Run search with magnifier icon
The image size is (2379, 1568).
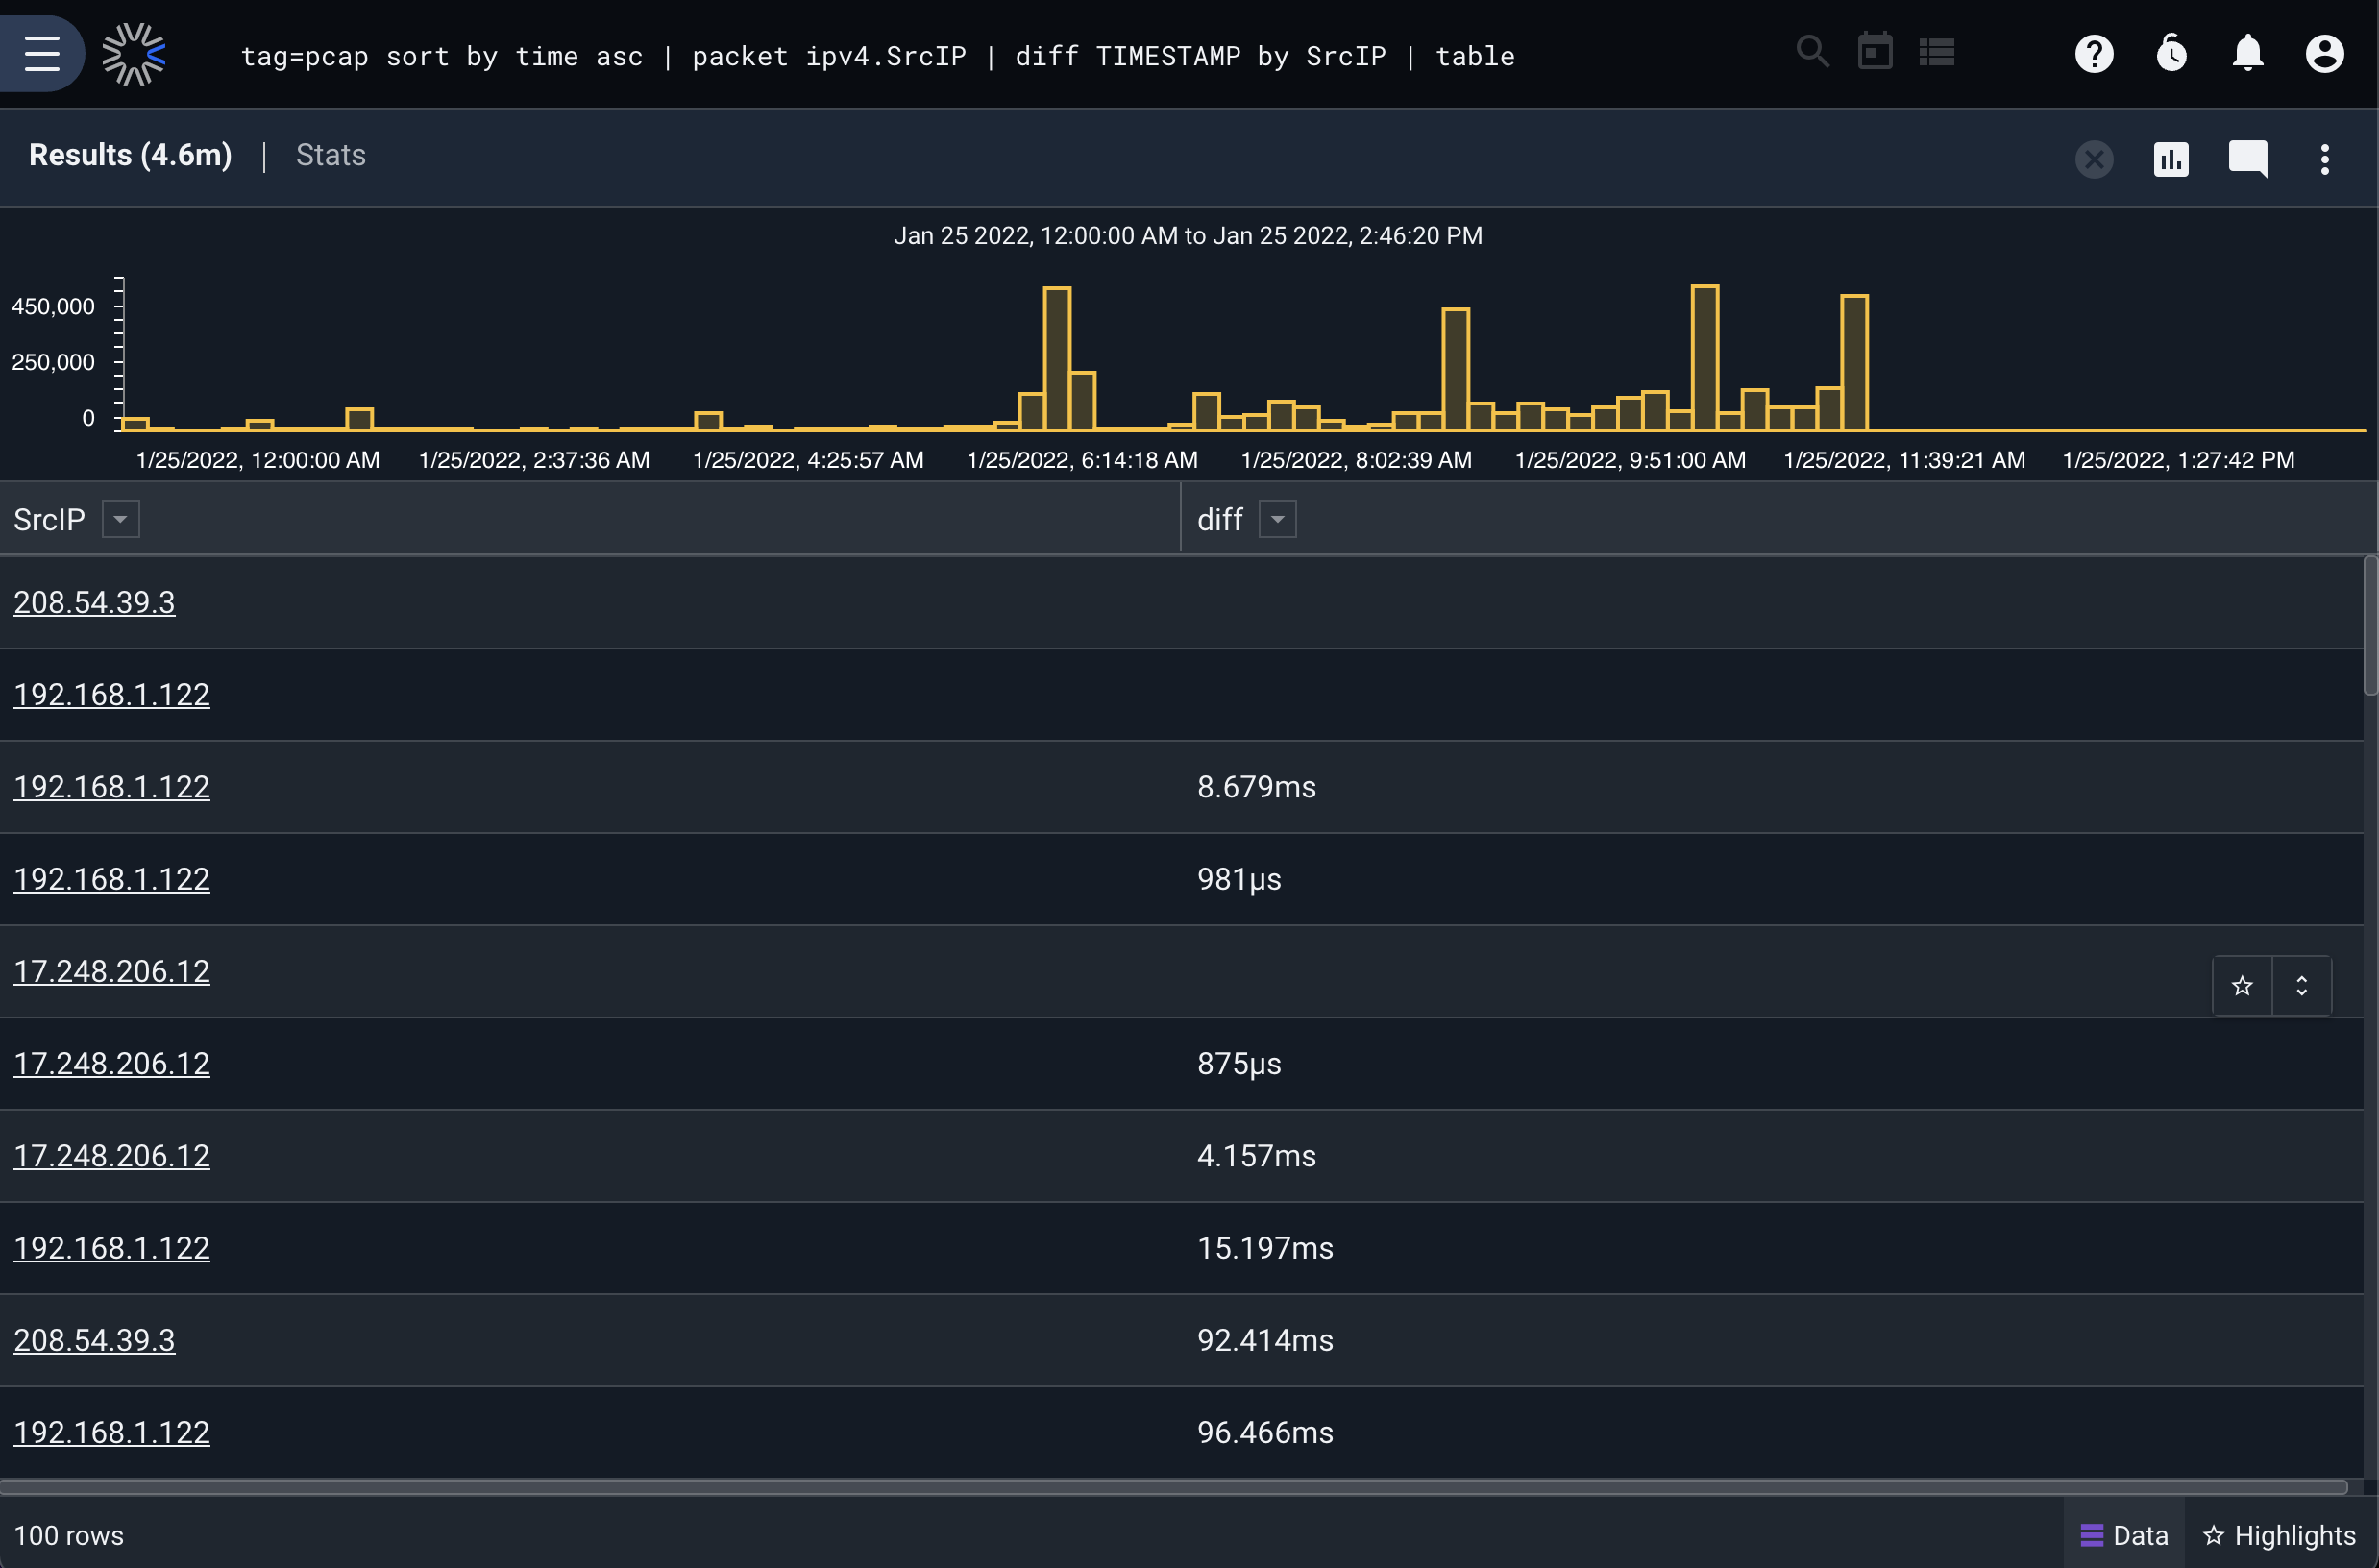(1812, 52)
